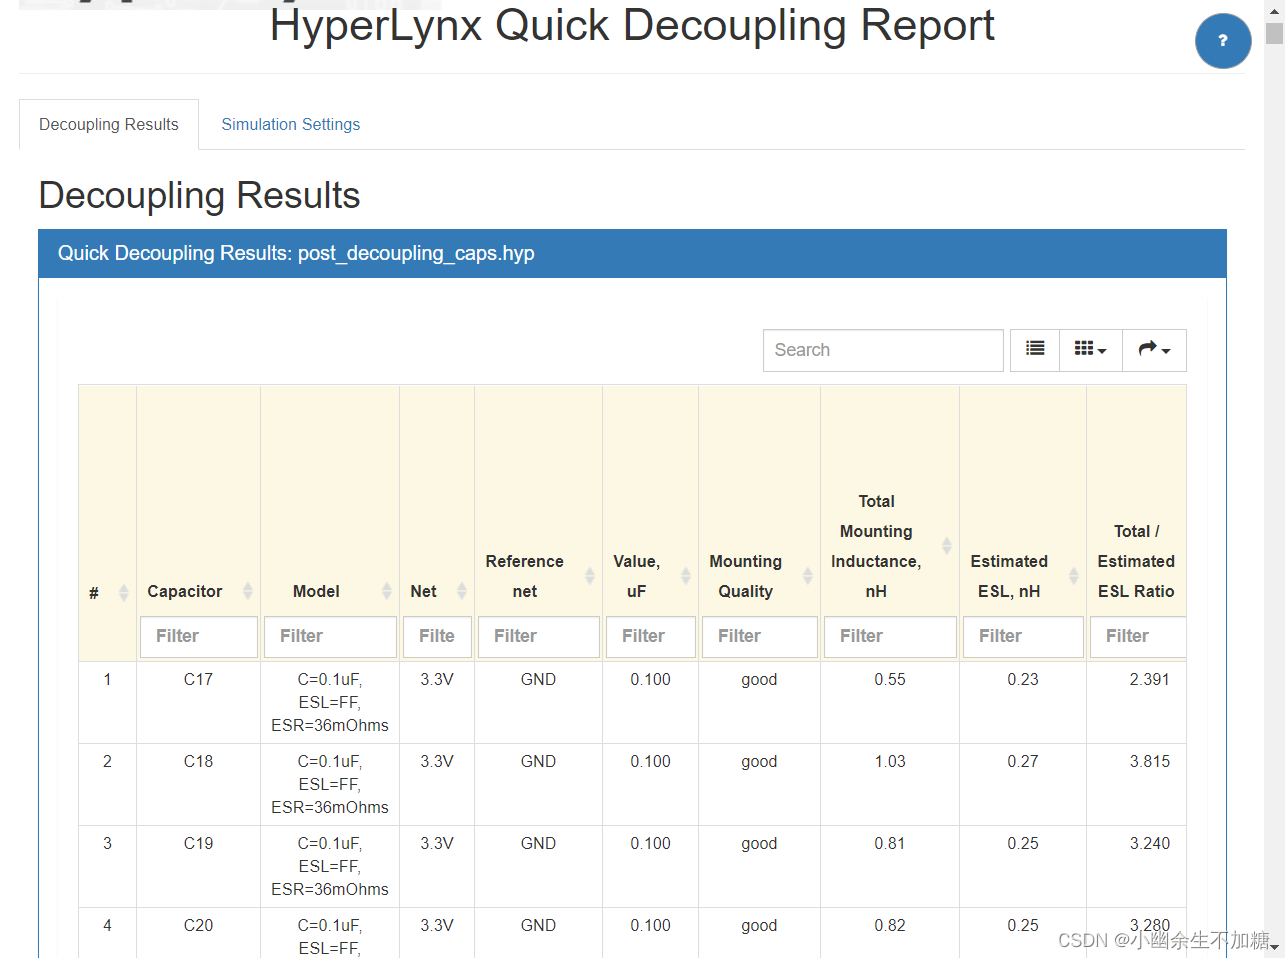Sort by Mounting Quality column arrows

pos(808,576)
